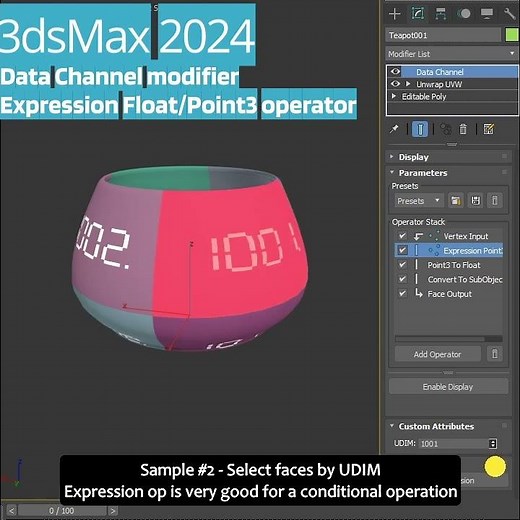
Task: Go to previous frame arrow on timeline
Action: tap(12, 511)
